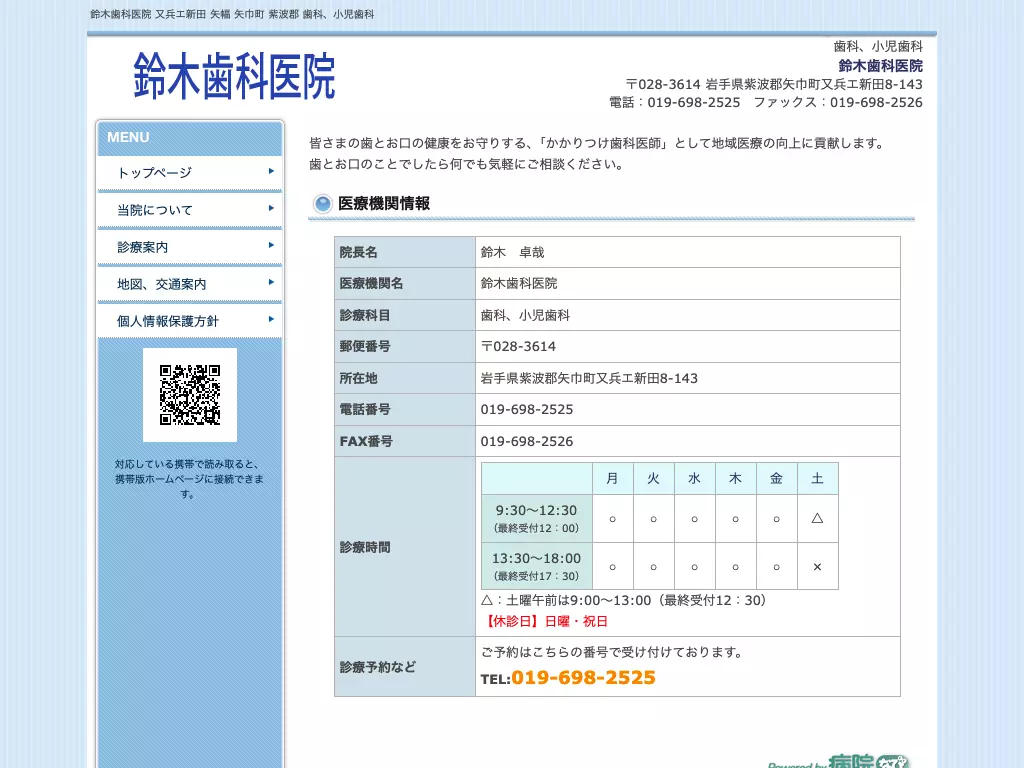Open the 個人情報保護方針 menu item
The height and width of the screenshot is (768, 1024).
point(189,321)
